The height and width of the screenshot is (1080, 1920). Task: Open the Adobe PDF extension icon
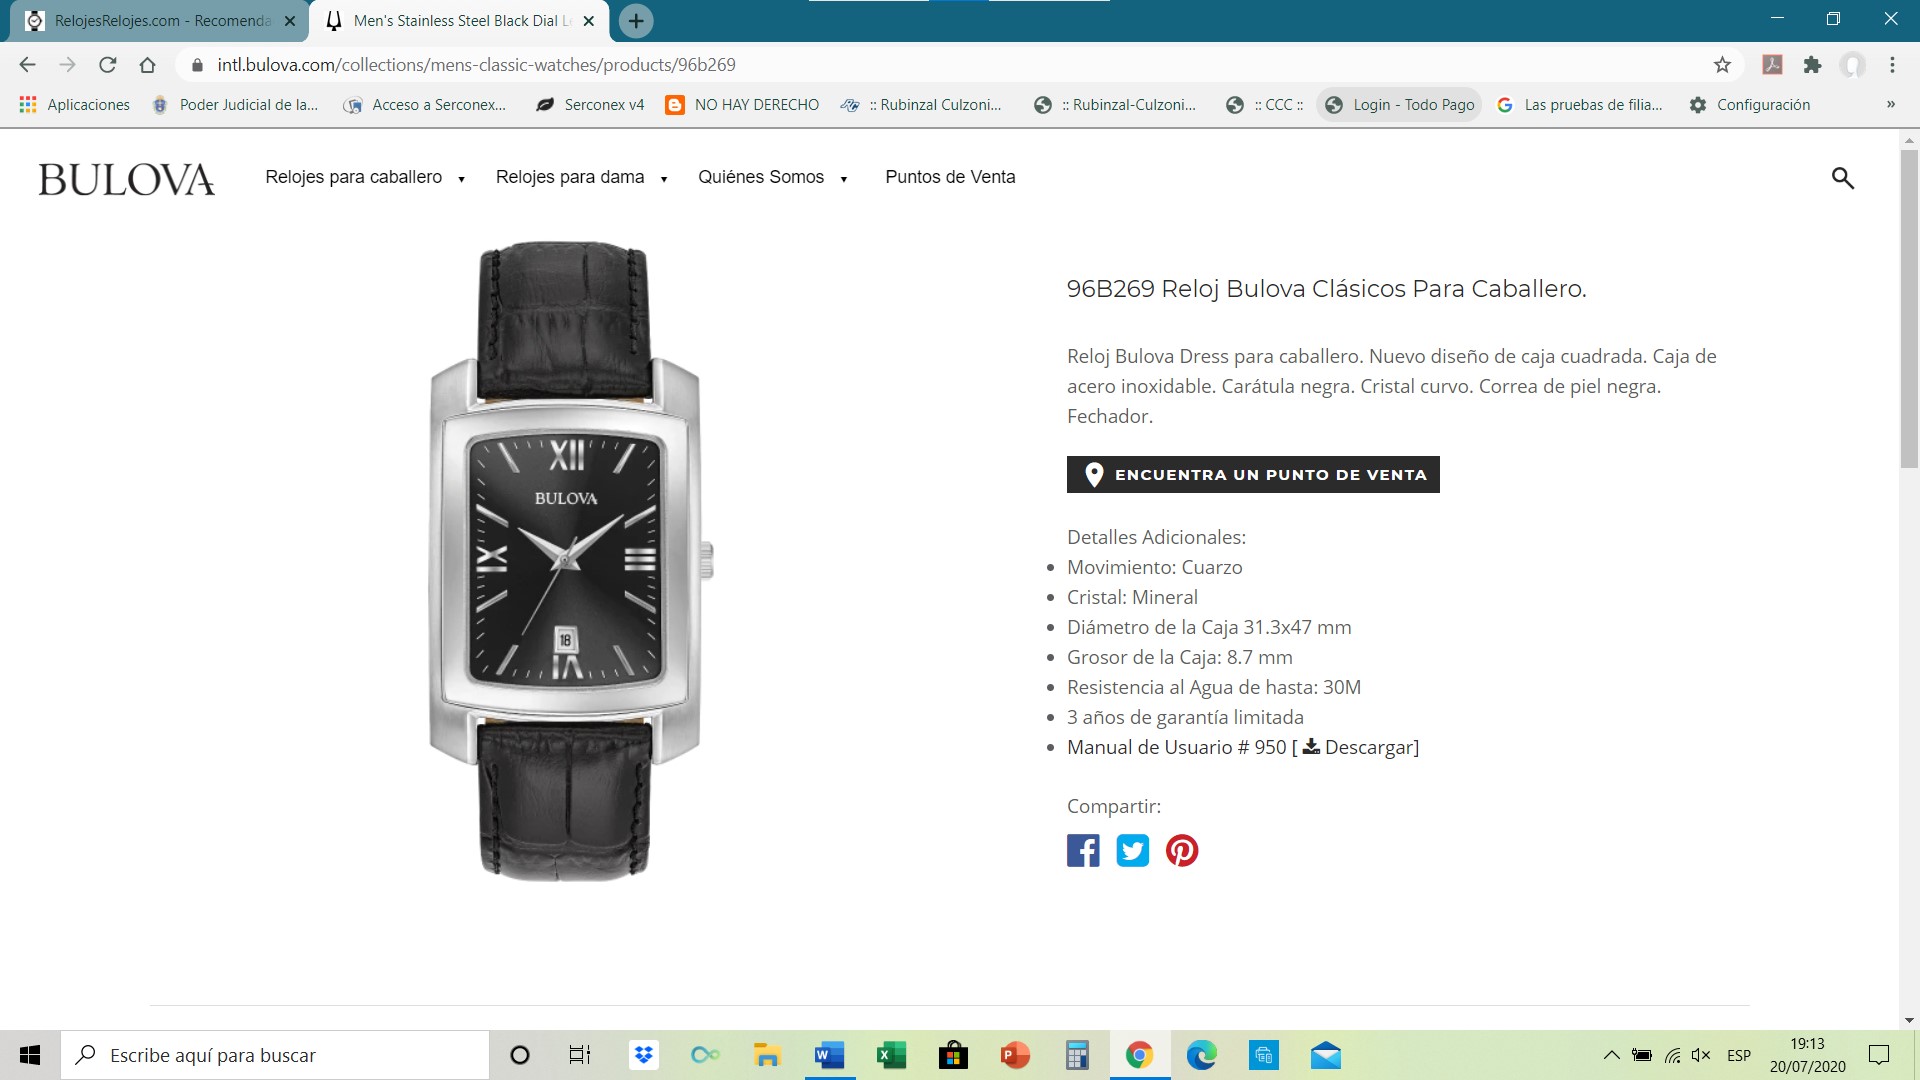tap(1772, 65)
